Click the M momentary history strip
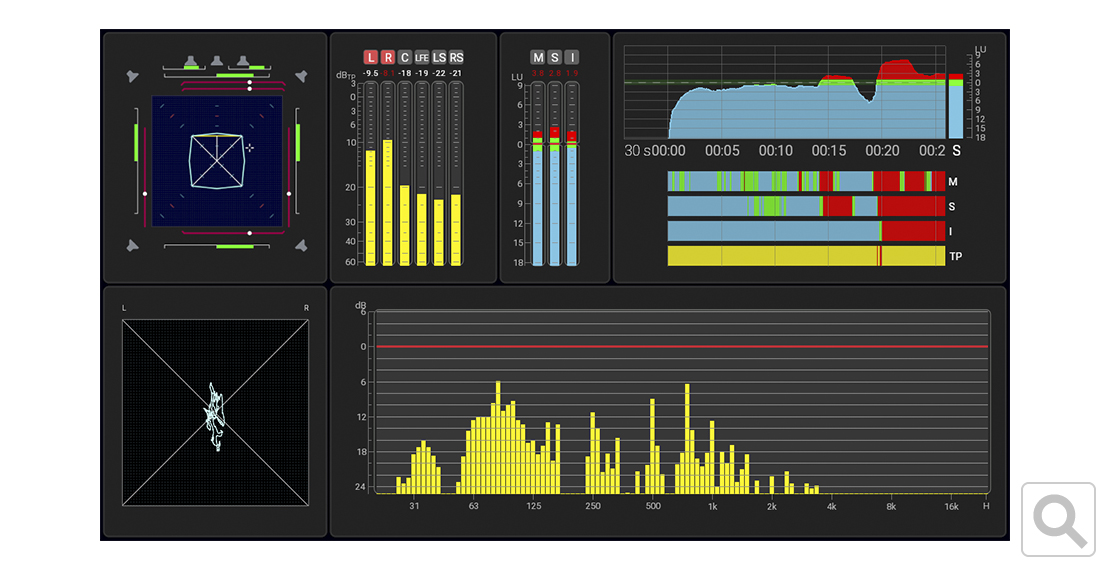The height and width of the screenshot is (570, 1110). [x=806, y=181]
